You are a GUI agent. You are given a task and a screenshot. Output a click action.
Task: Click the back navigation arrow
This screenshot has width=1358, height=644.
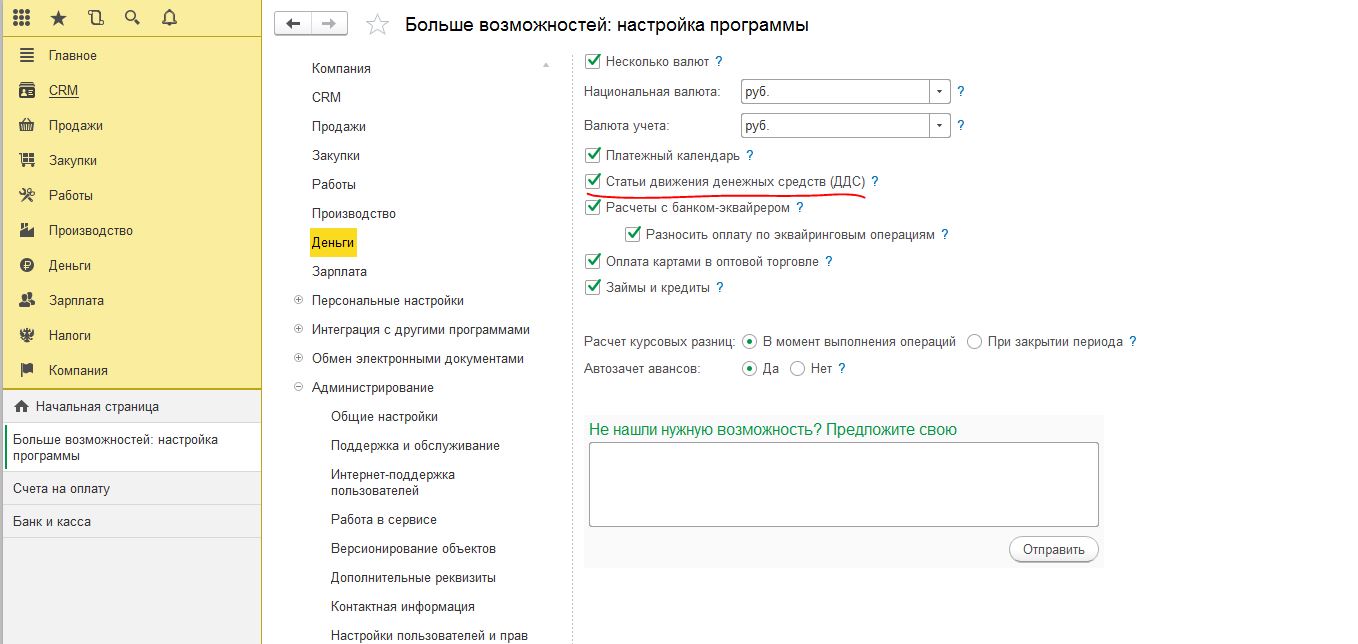(x=293, y=24)
